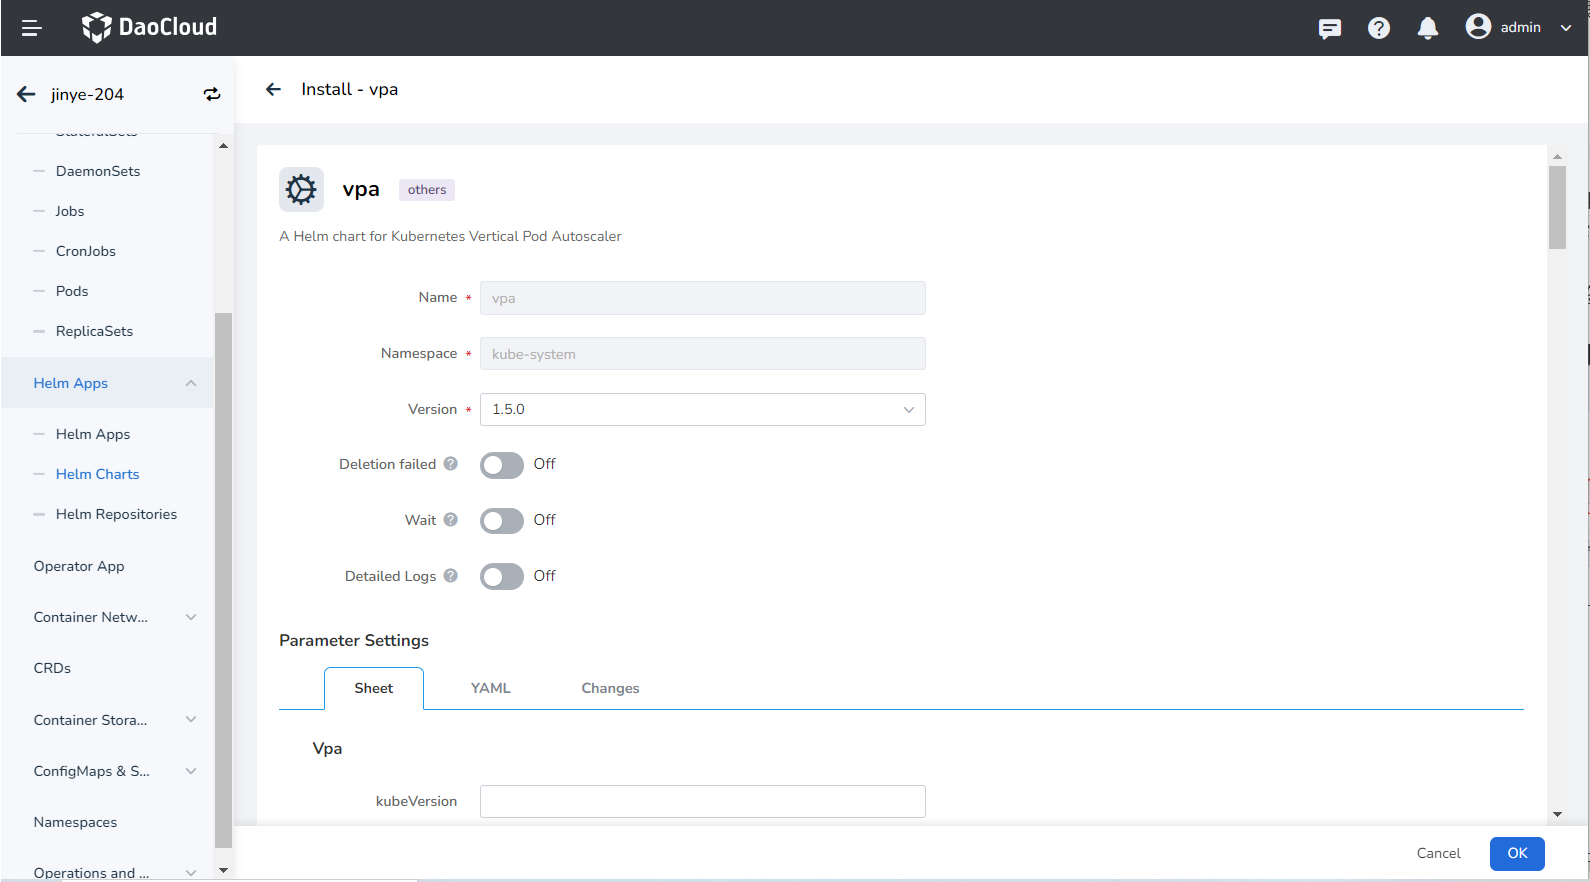Click the switch cluster icon beside jinye-204
1590x882 pixels.
pos(212,94)
